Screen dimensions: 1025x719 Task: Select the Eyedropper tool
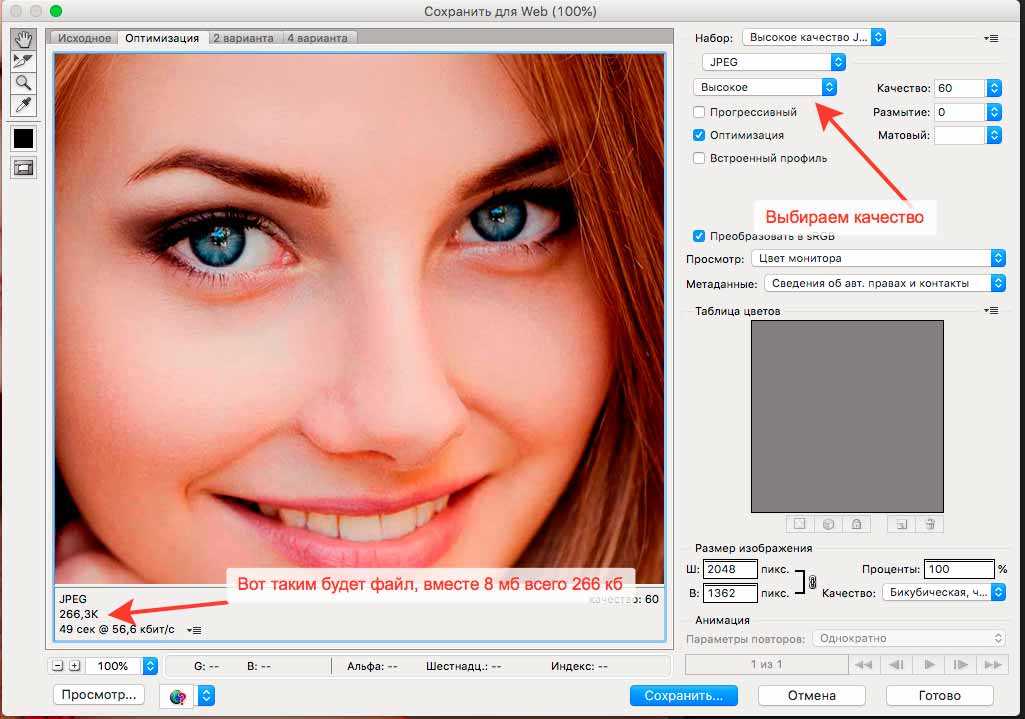23,105
